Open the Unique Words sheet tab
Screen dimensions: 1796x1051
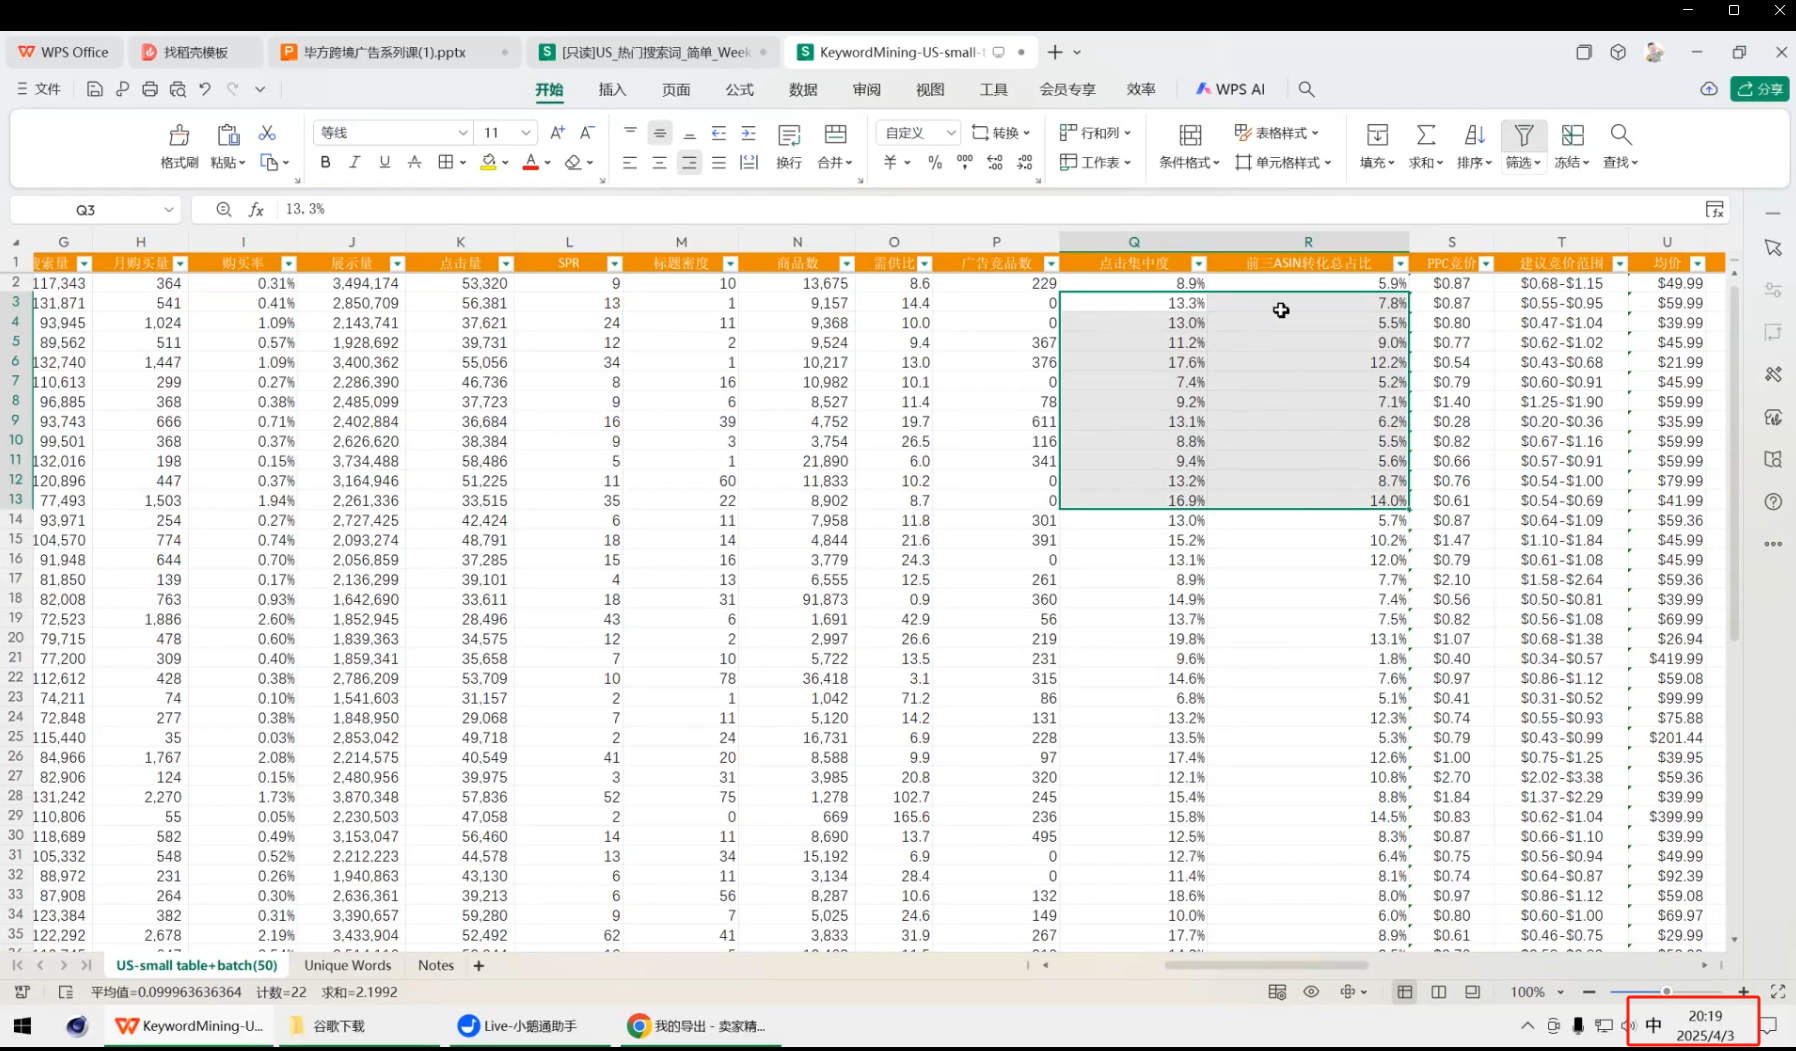point(347,965)
